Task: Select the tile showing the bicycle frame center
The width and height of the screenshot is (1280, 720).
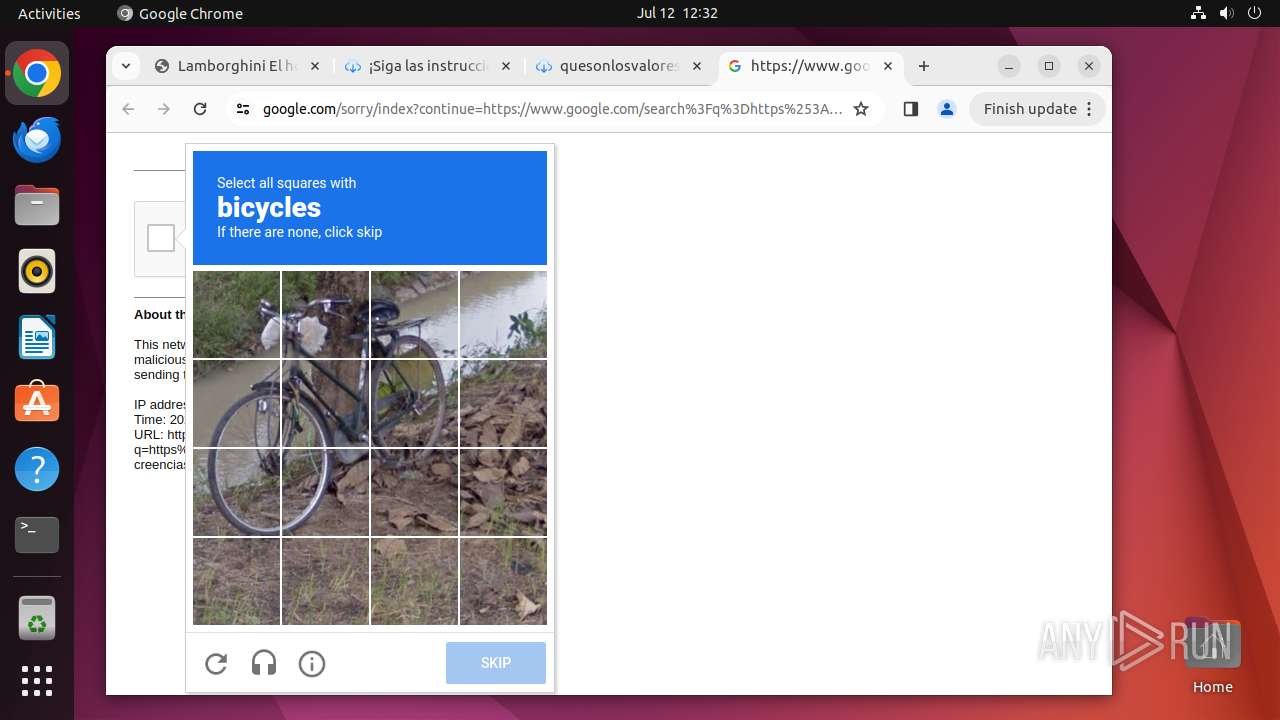Action: pyautogui.click(x=325, y=403)
